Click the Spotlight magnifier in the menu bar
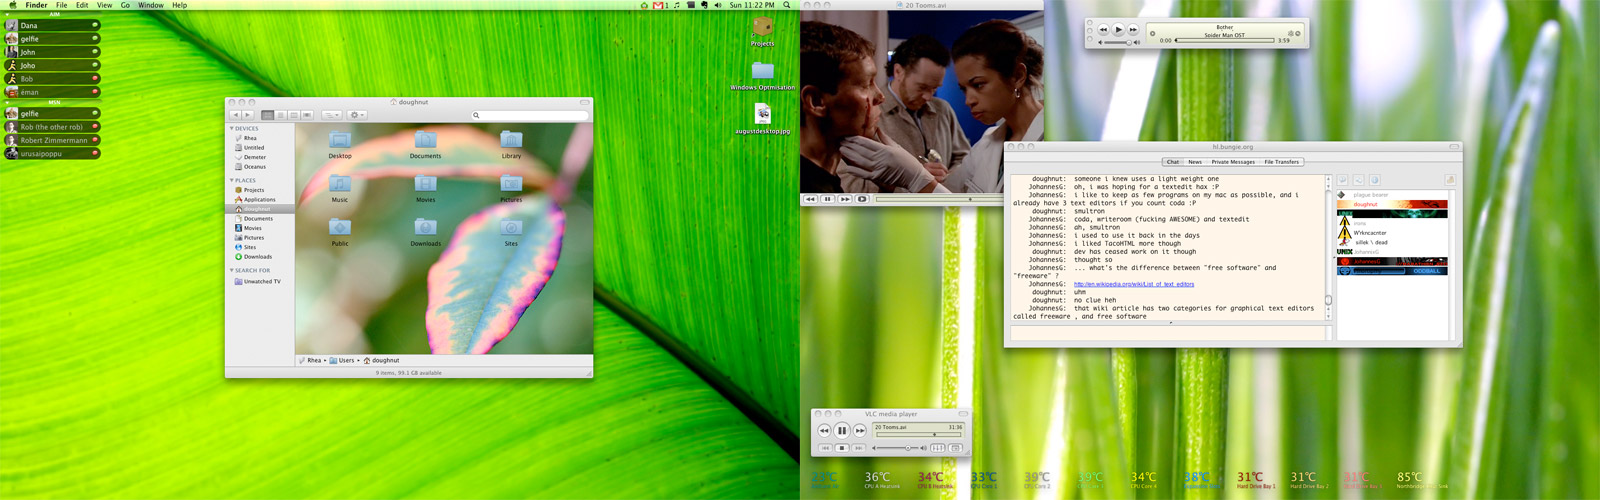The width and height of the screenshot is (1600, 500). tap(787, 5)
